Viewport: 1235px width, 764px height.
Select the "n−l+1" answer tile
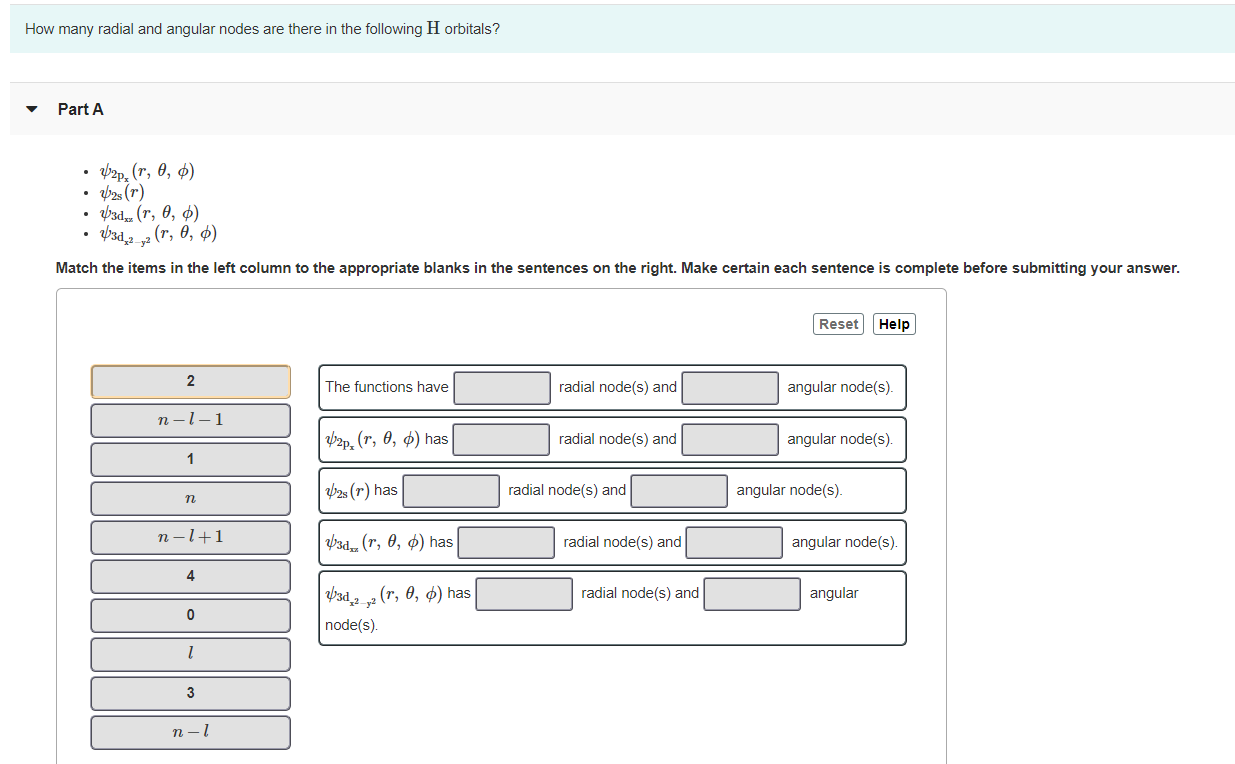pyautogui.click(x=190, y=537)
